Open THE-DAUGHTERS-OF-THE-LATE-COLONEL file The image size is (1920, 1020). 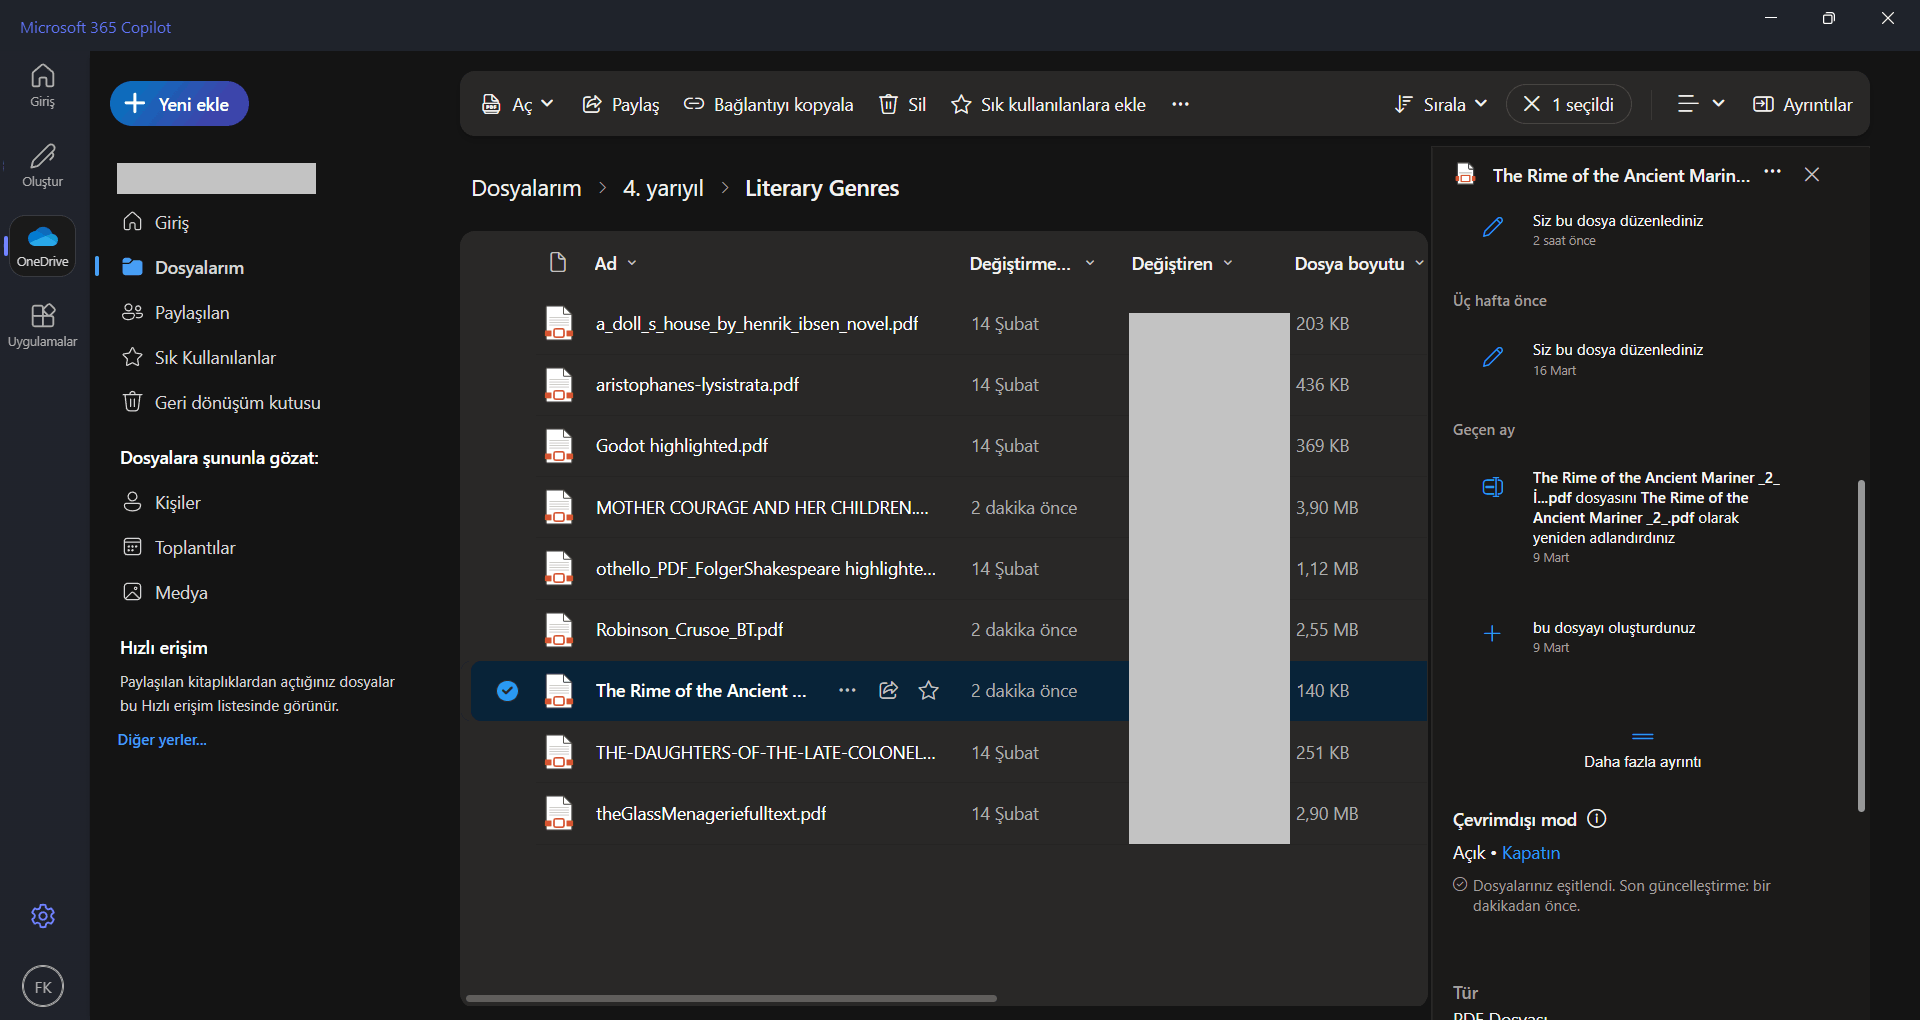(x=766, y=753)
